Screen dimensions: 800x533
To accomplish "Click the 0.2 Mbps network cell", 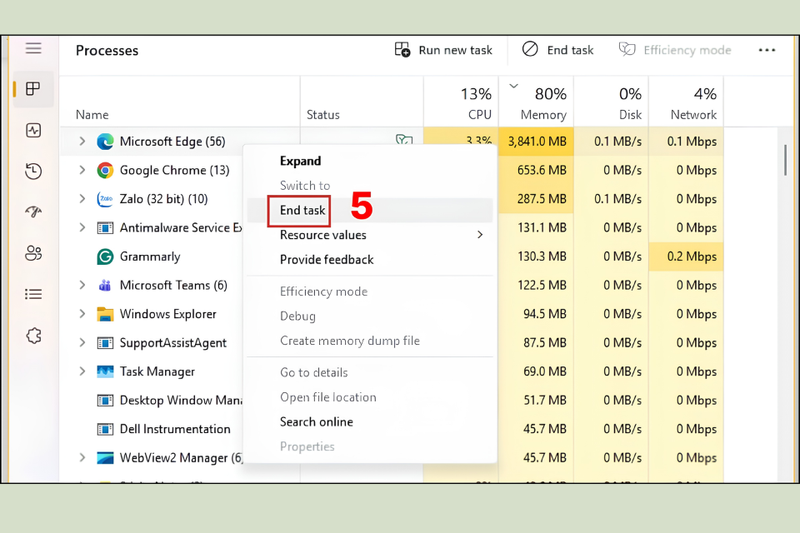I will pos(686,257).
